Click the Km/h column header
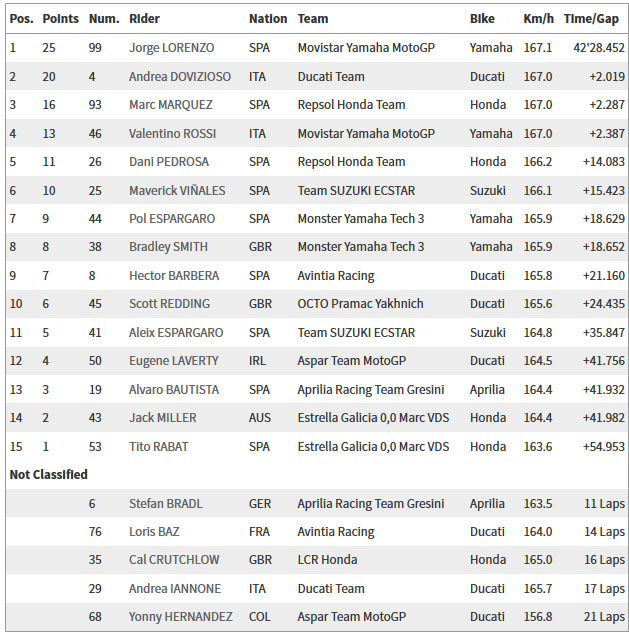The height and width of the screenshot is (633, 629). click(539, 19)
